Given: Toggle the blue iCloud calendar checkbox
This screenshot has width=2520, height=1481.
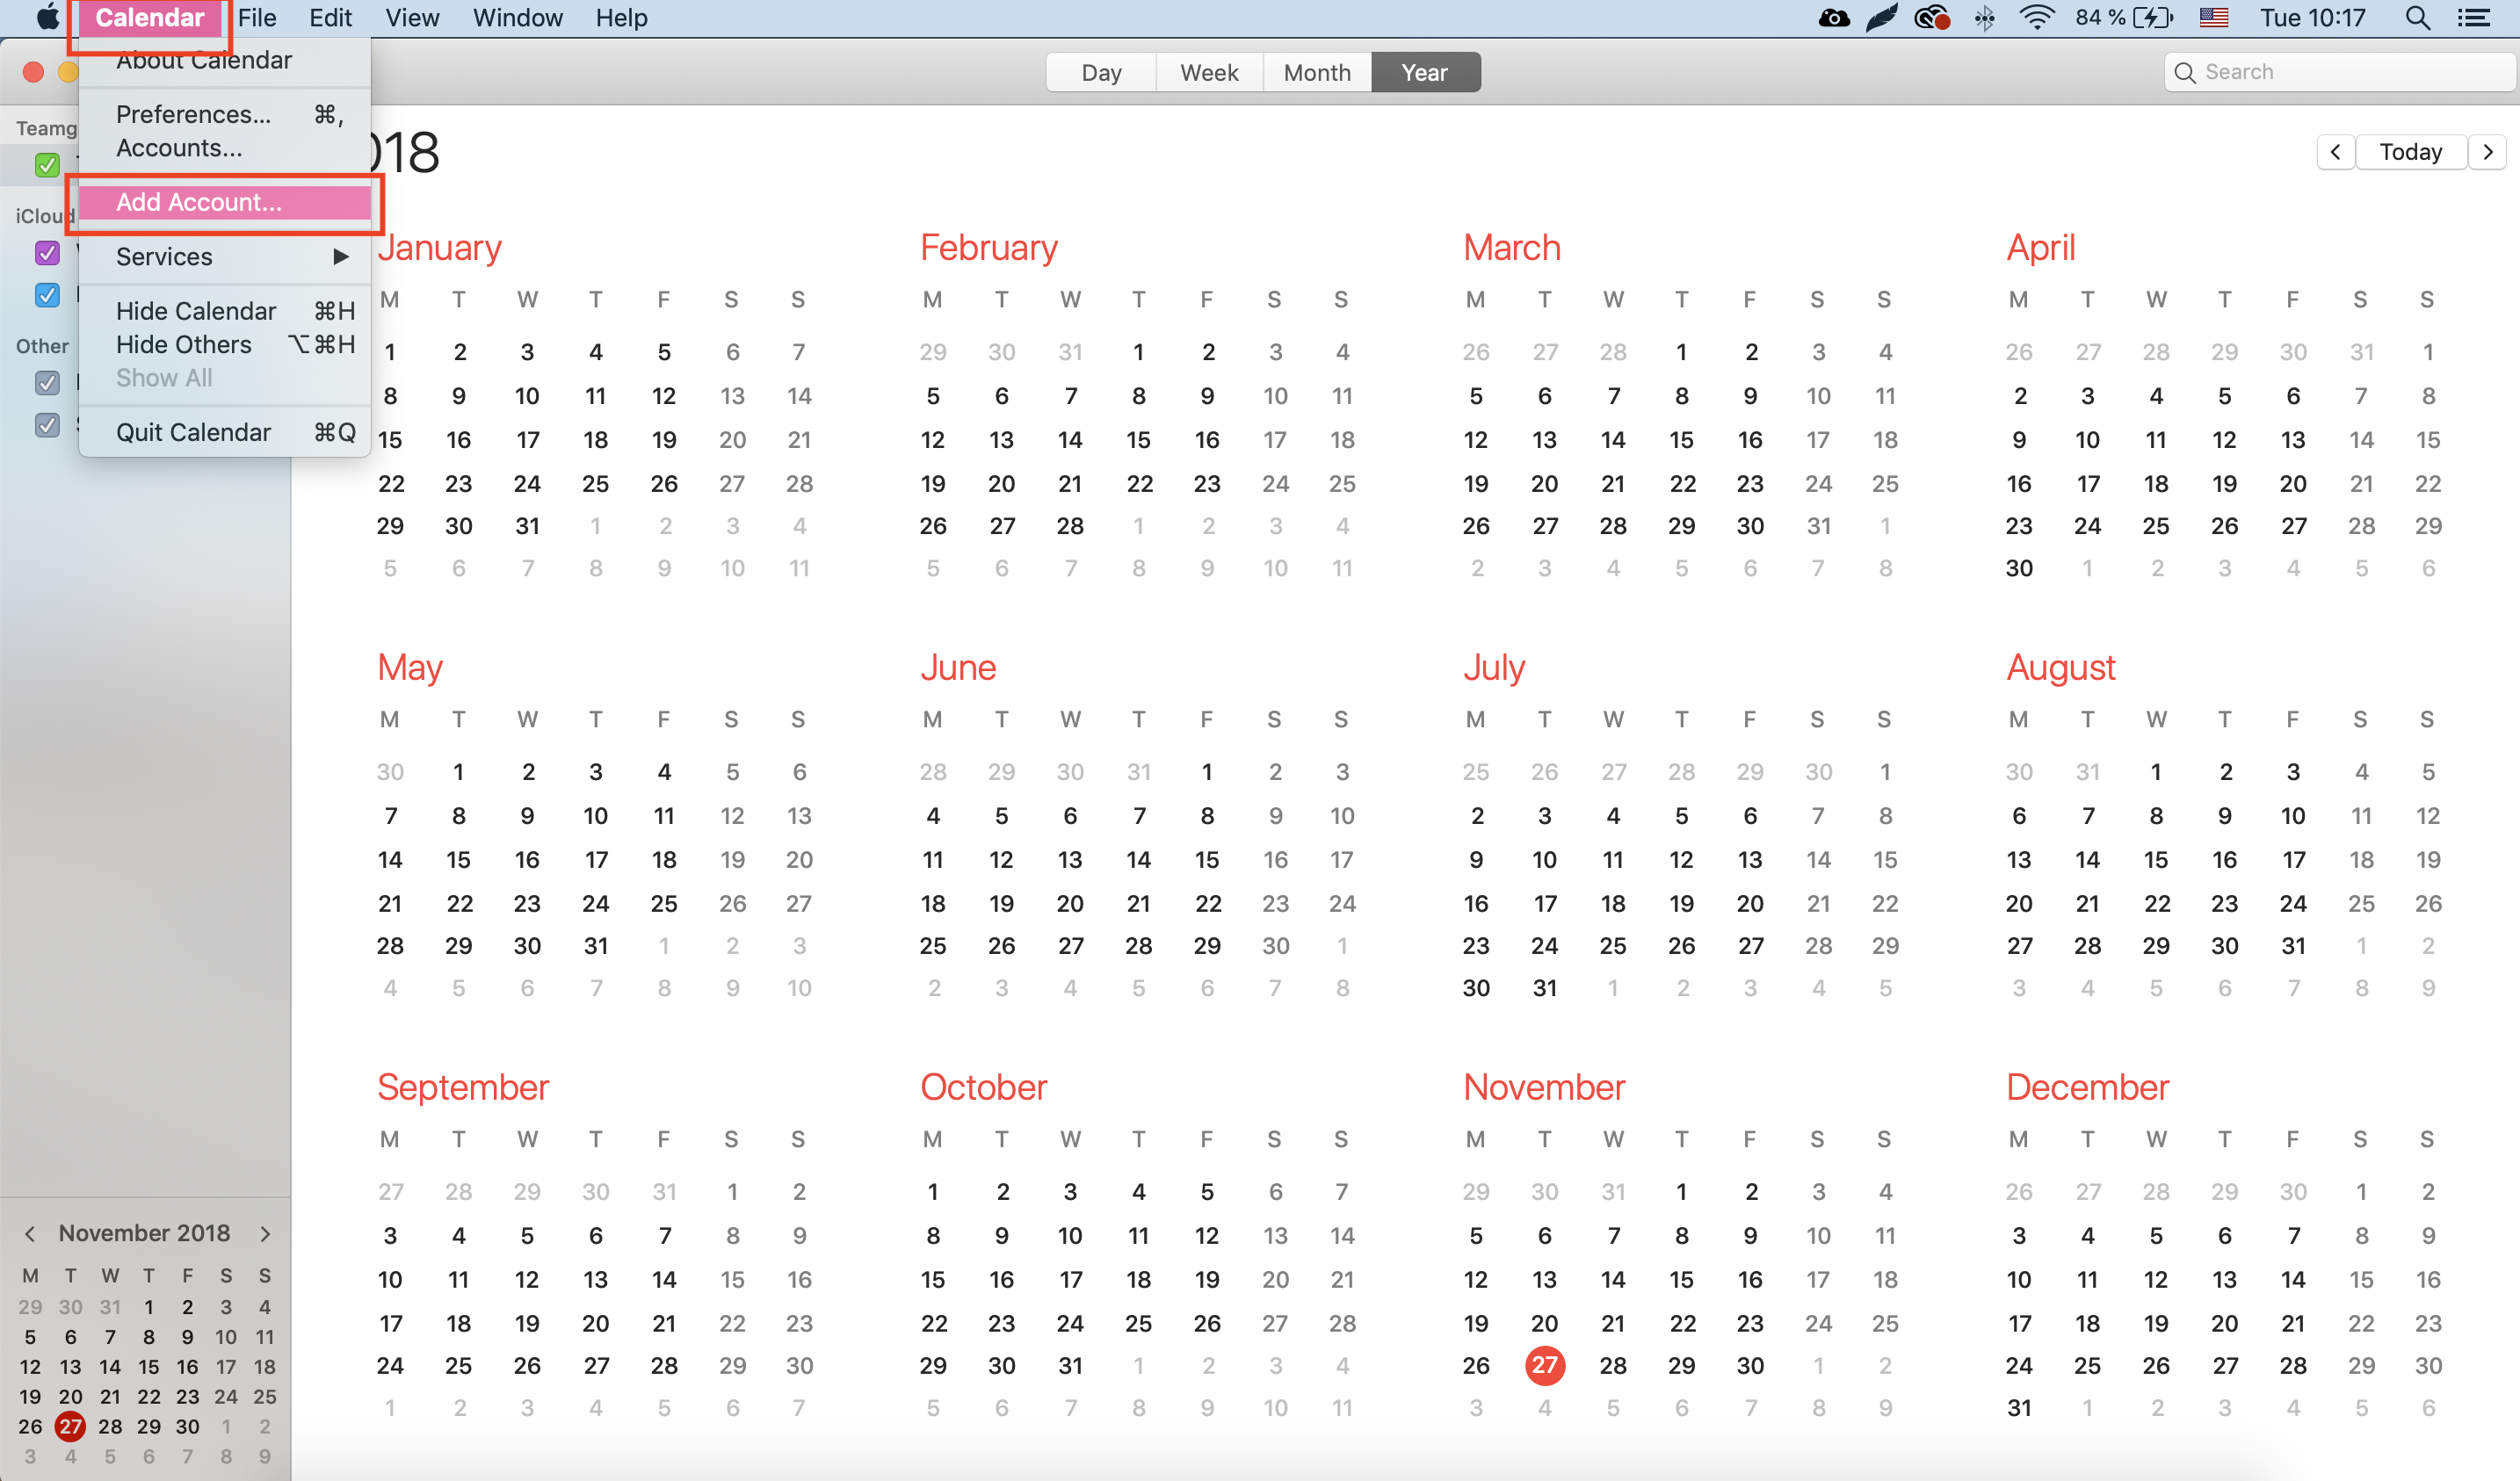Looking at the screenshot, I should [47, 295].
